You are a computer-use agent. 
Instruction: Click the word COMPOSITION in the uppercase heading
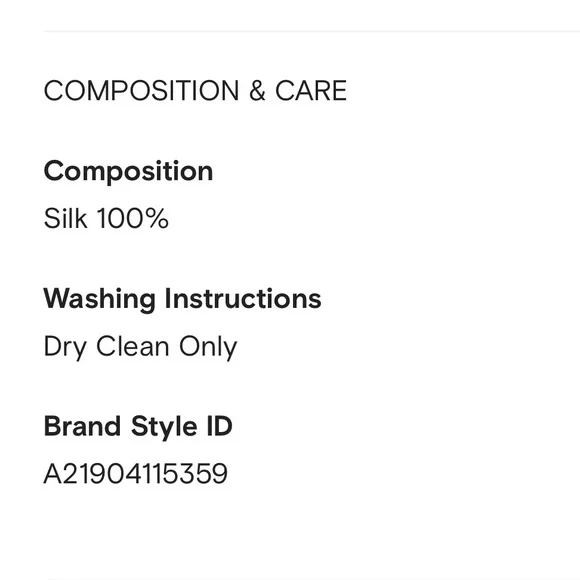pos(141,91)
